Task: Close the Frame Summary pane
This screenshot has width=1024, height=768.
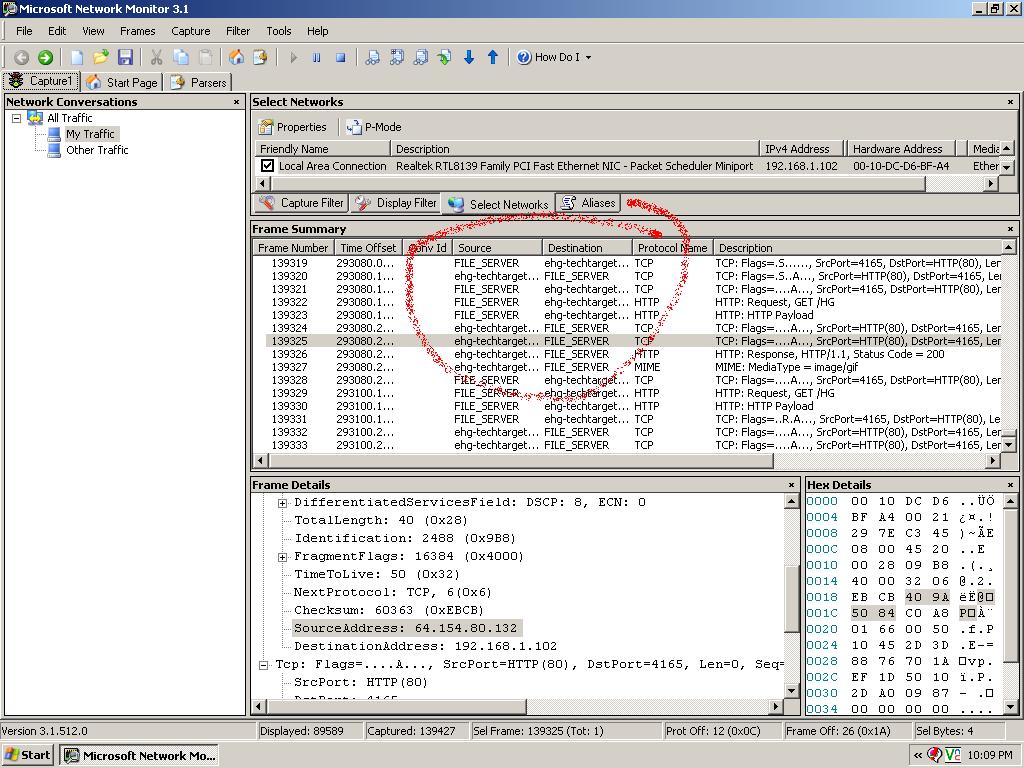Action: click(1010, 229)
